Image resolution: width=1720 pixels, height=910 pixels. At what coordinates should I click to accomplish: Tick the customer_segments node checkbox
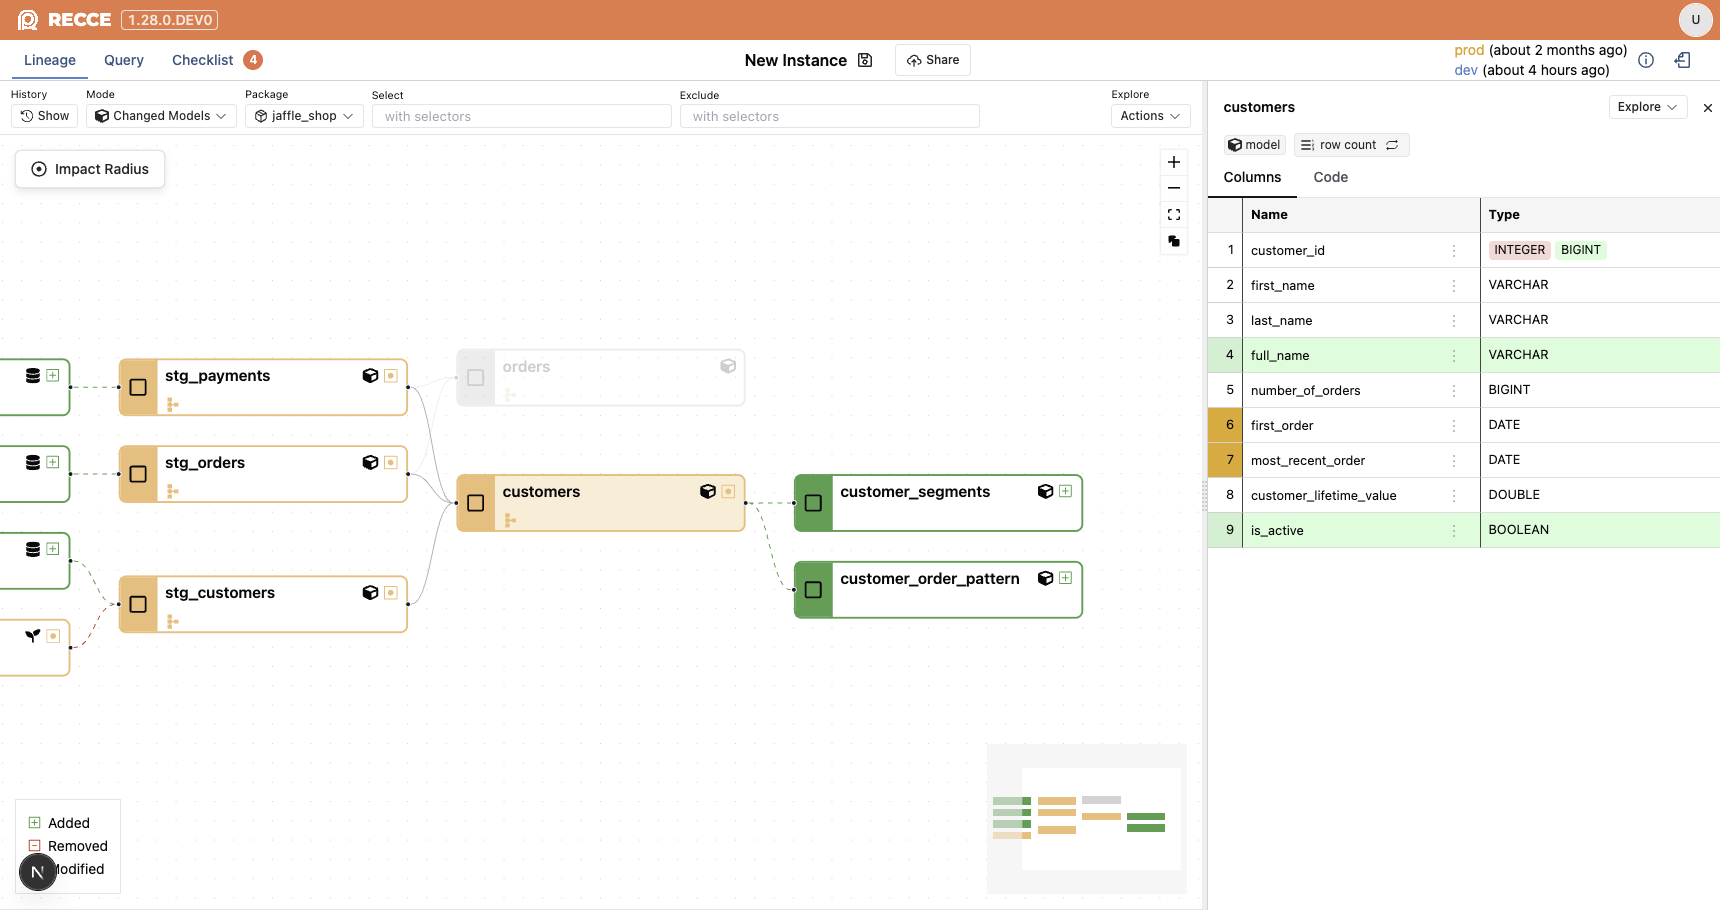(x=813, y=503)
